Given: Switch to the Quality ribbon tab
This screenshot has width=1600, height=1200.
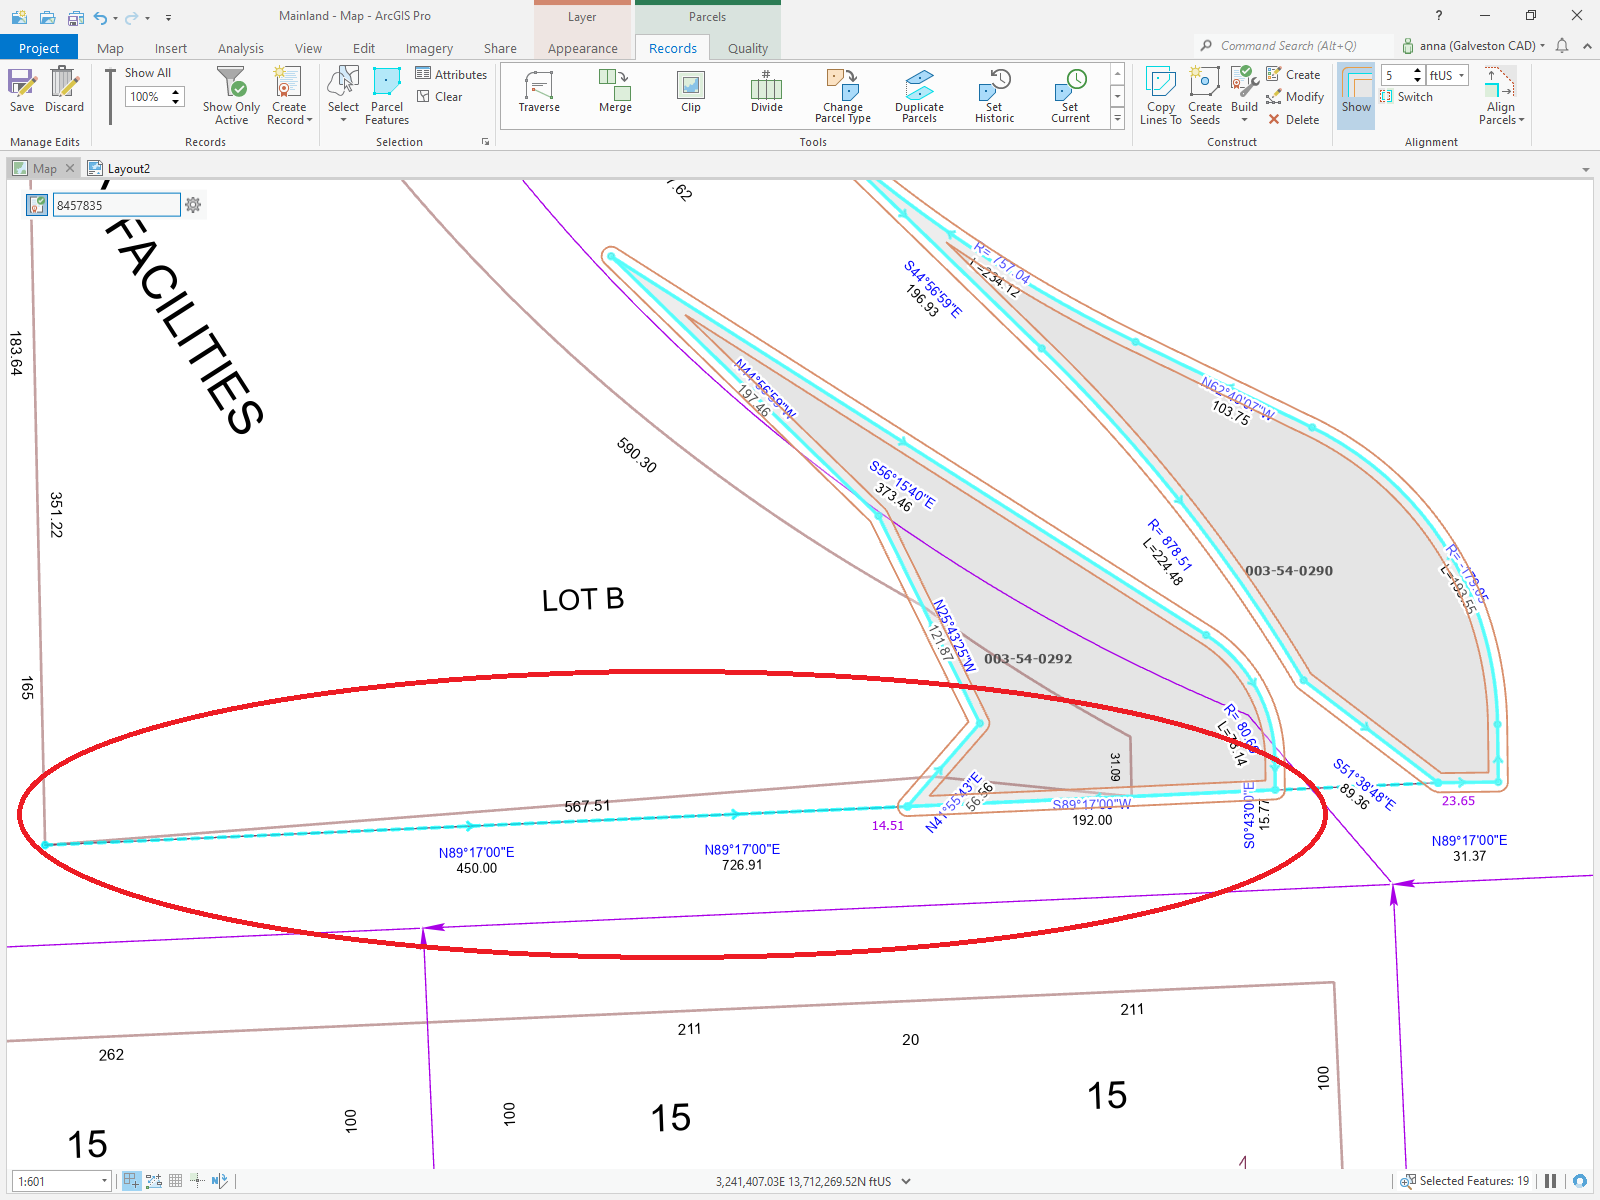Looking at the screenshot, I should pos(748,48).
